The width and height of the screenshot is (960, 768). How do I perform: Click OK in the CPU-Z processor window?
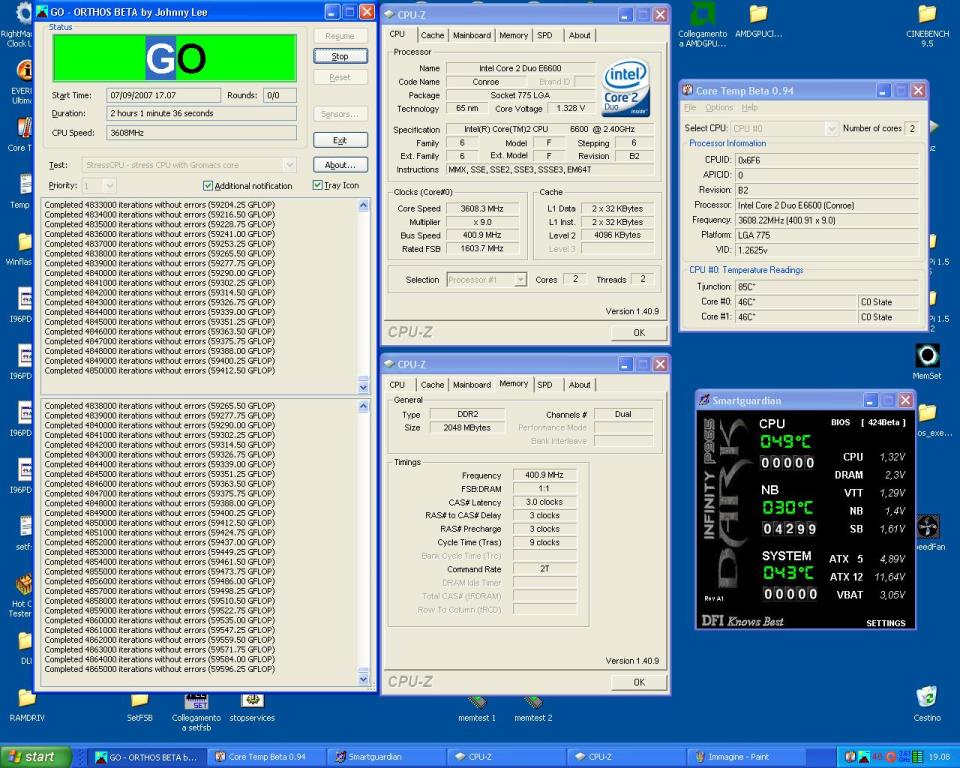click(x=639, y=333)
